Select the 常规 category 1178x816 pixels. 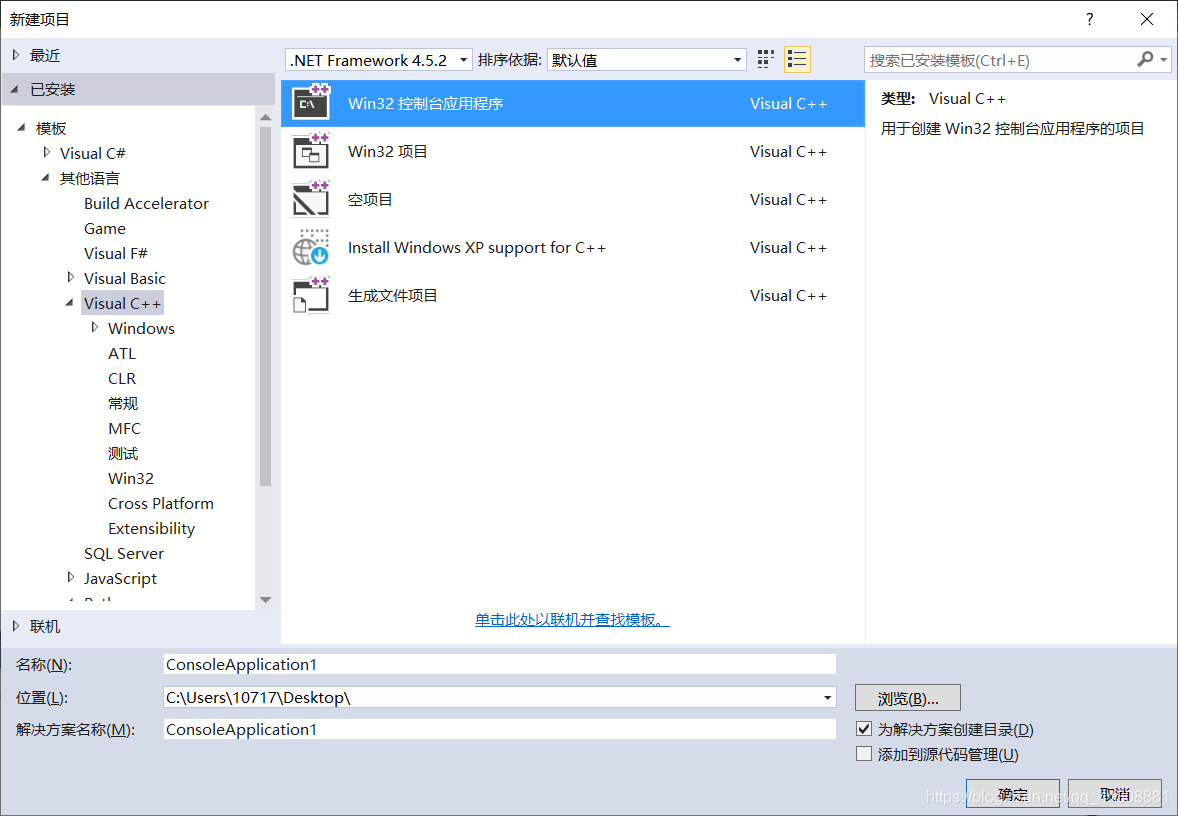pyautogui.click(x=123, y=403)
